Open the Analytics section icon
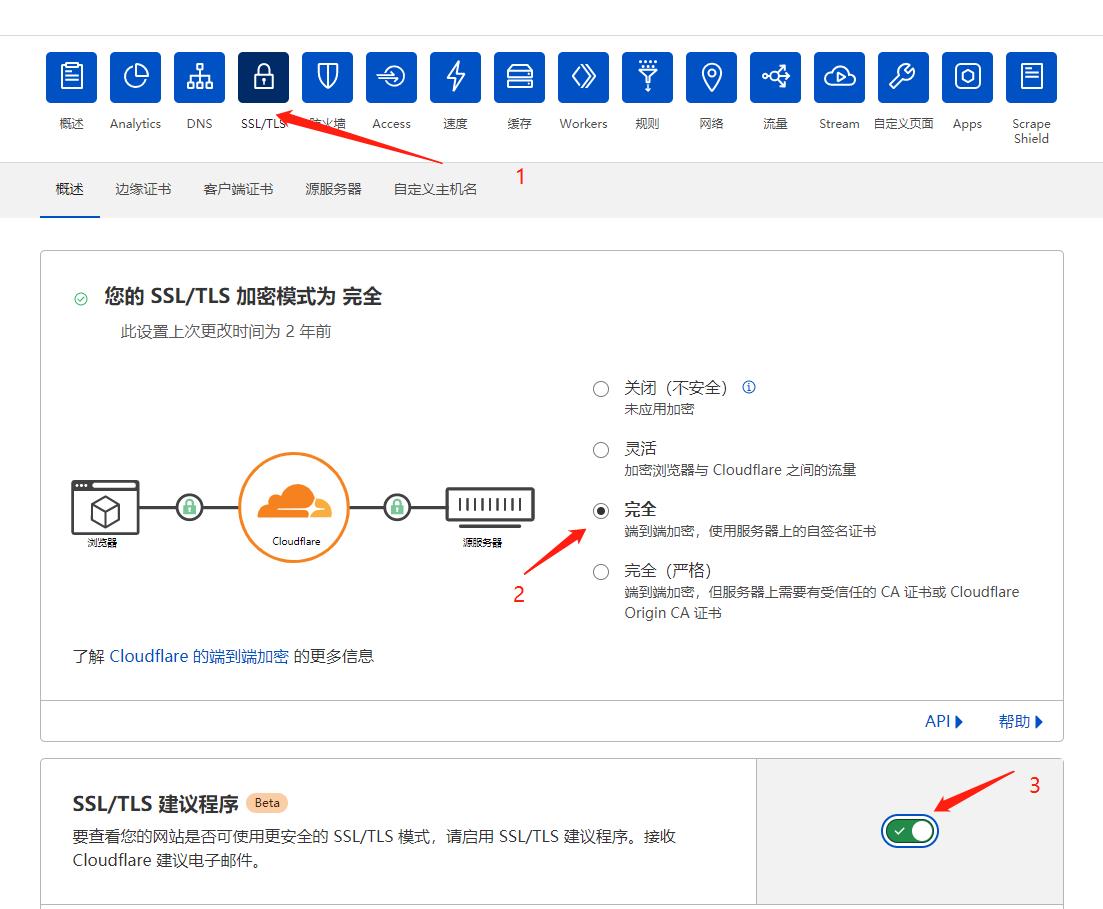This screenshot has height=909, width=1103. click(x=135, y=77)
